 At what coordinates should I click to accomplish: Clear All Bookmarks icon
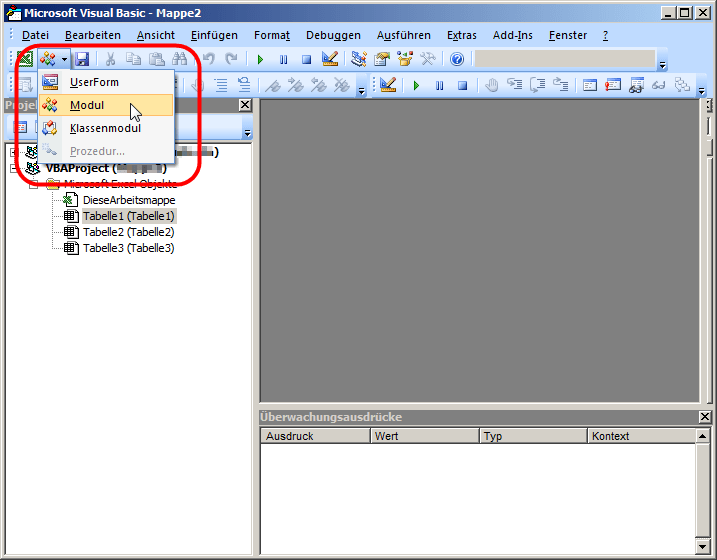point(342,85)
